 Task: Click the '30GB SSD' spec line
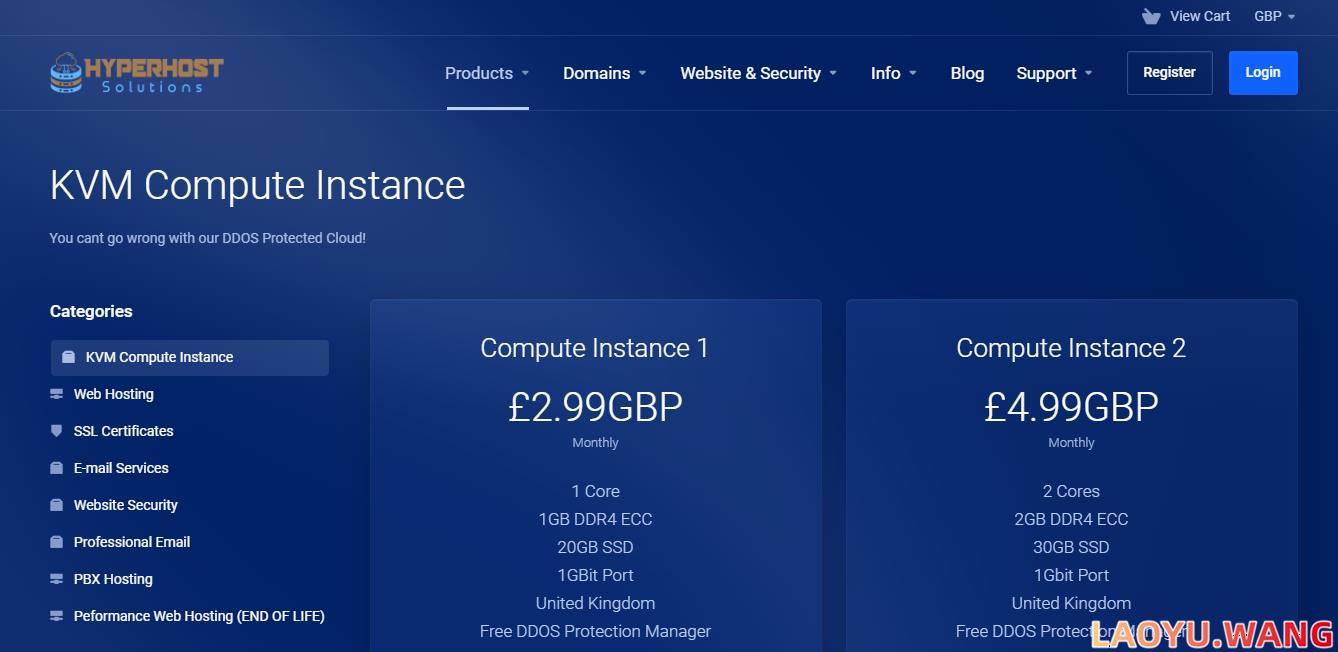click(x=1071, y=547)
